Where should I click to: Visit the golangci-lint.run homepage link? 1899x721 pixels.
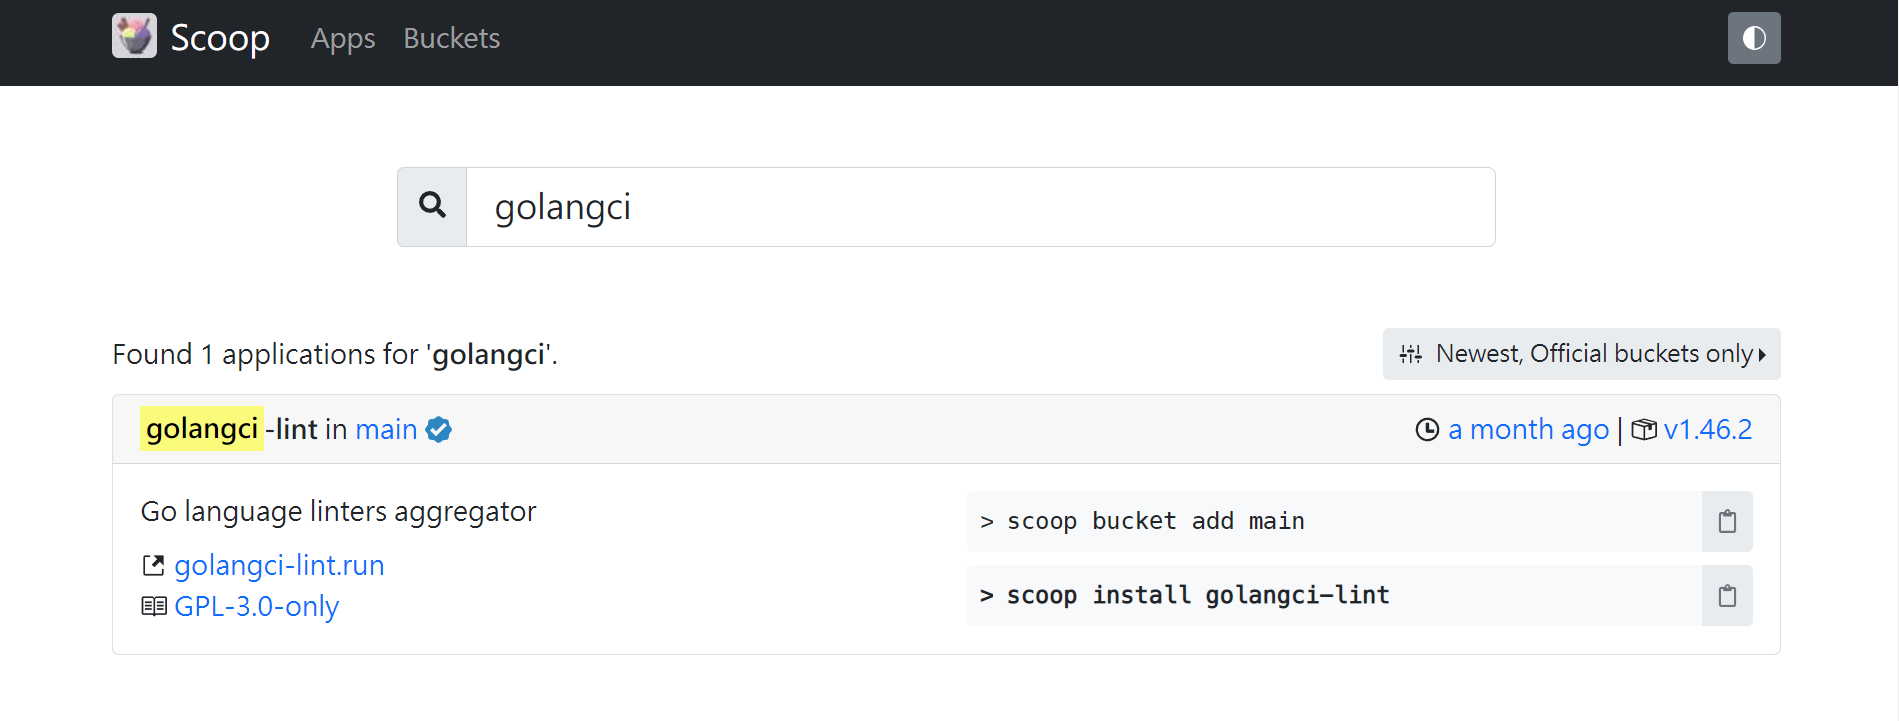279,566
